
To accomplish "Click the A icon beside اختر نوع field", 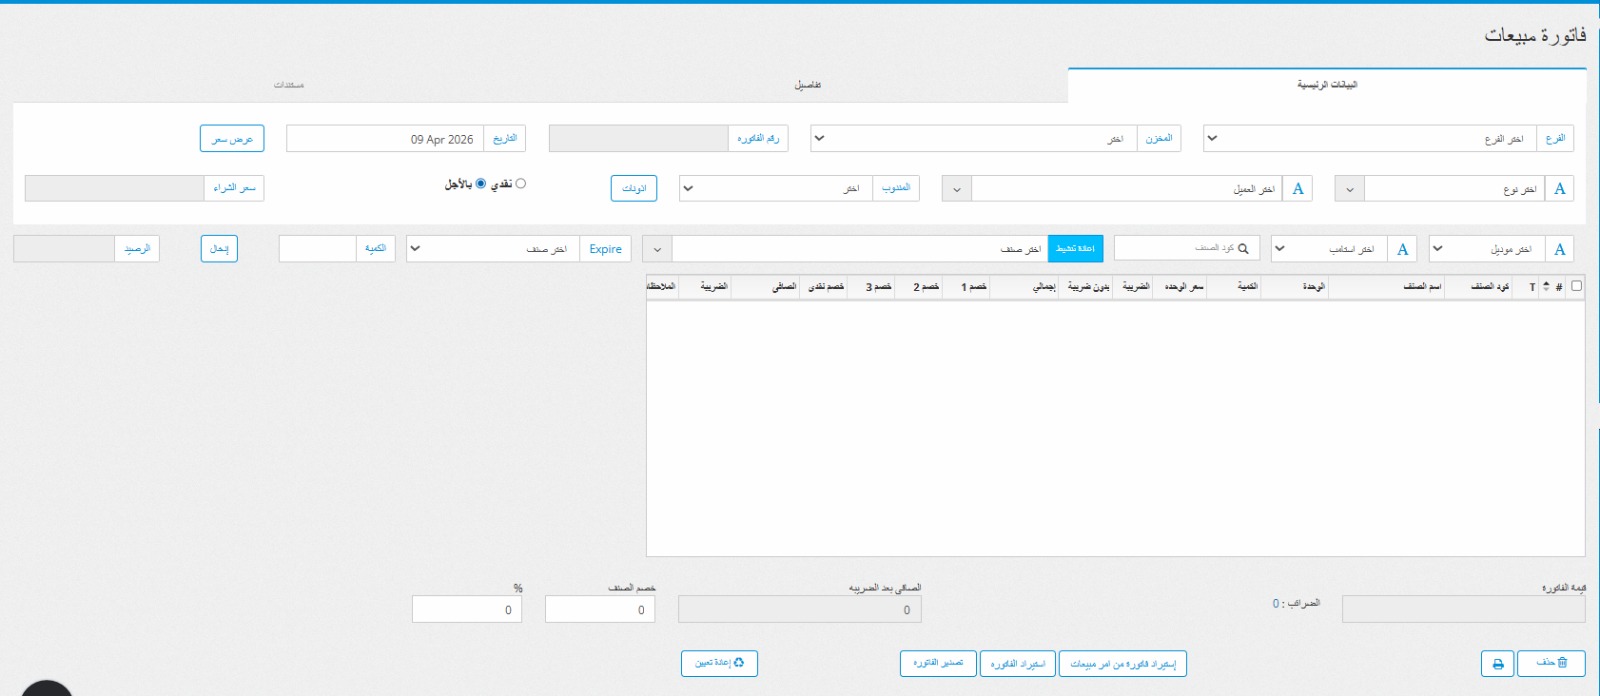I will point(1559,188).
